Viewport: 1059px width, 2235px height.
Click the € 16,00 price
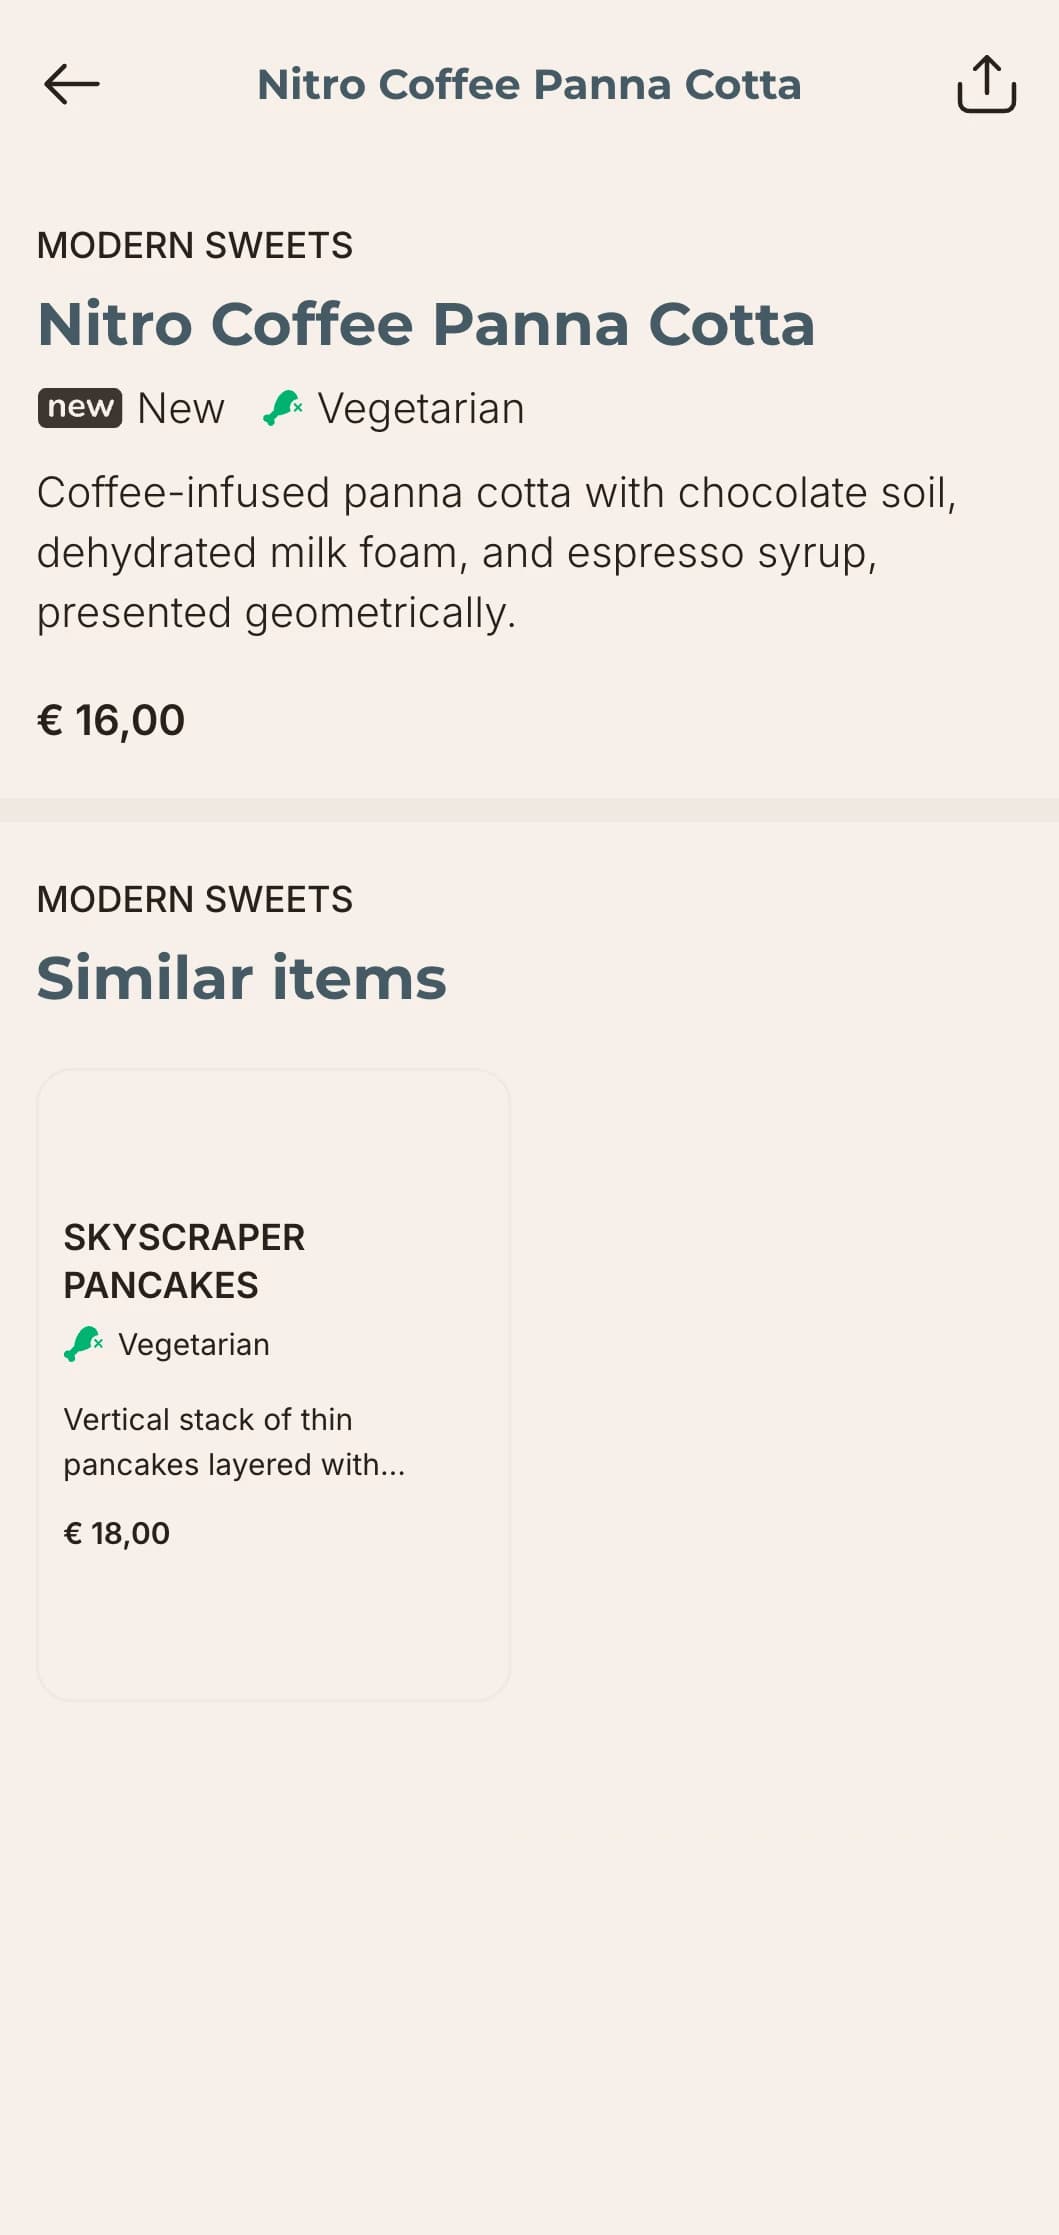pyautogui.click(x=111, y=720)
